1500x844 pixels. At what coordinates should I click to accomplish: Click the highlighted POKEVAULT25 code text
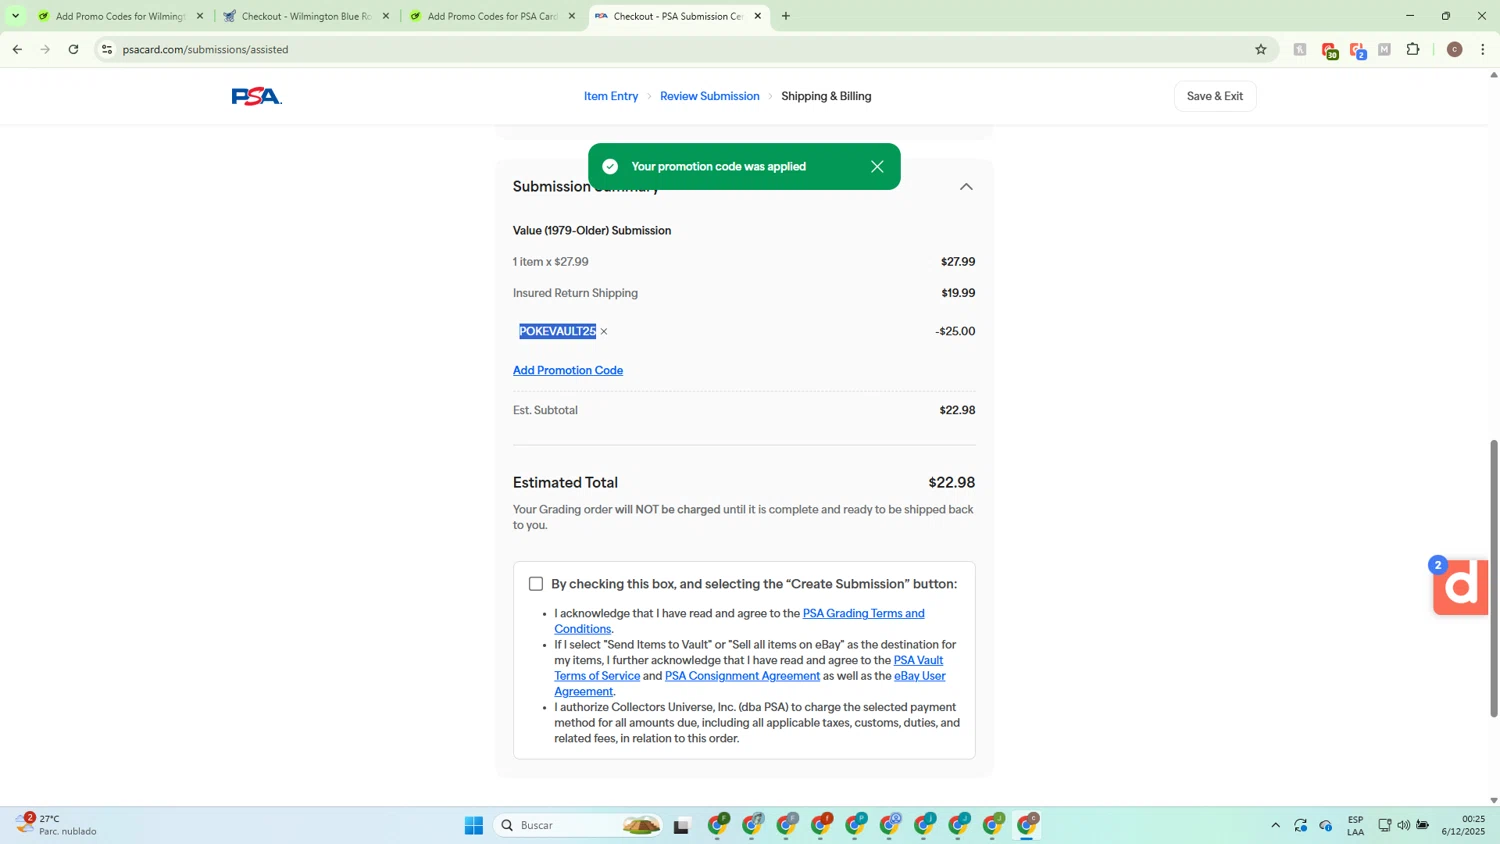tap(557, 331)
